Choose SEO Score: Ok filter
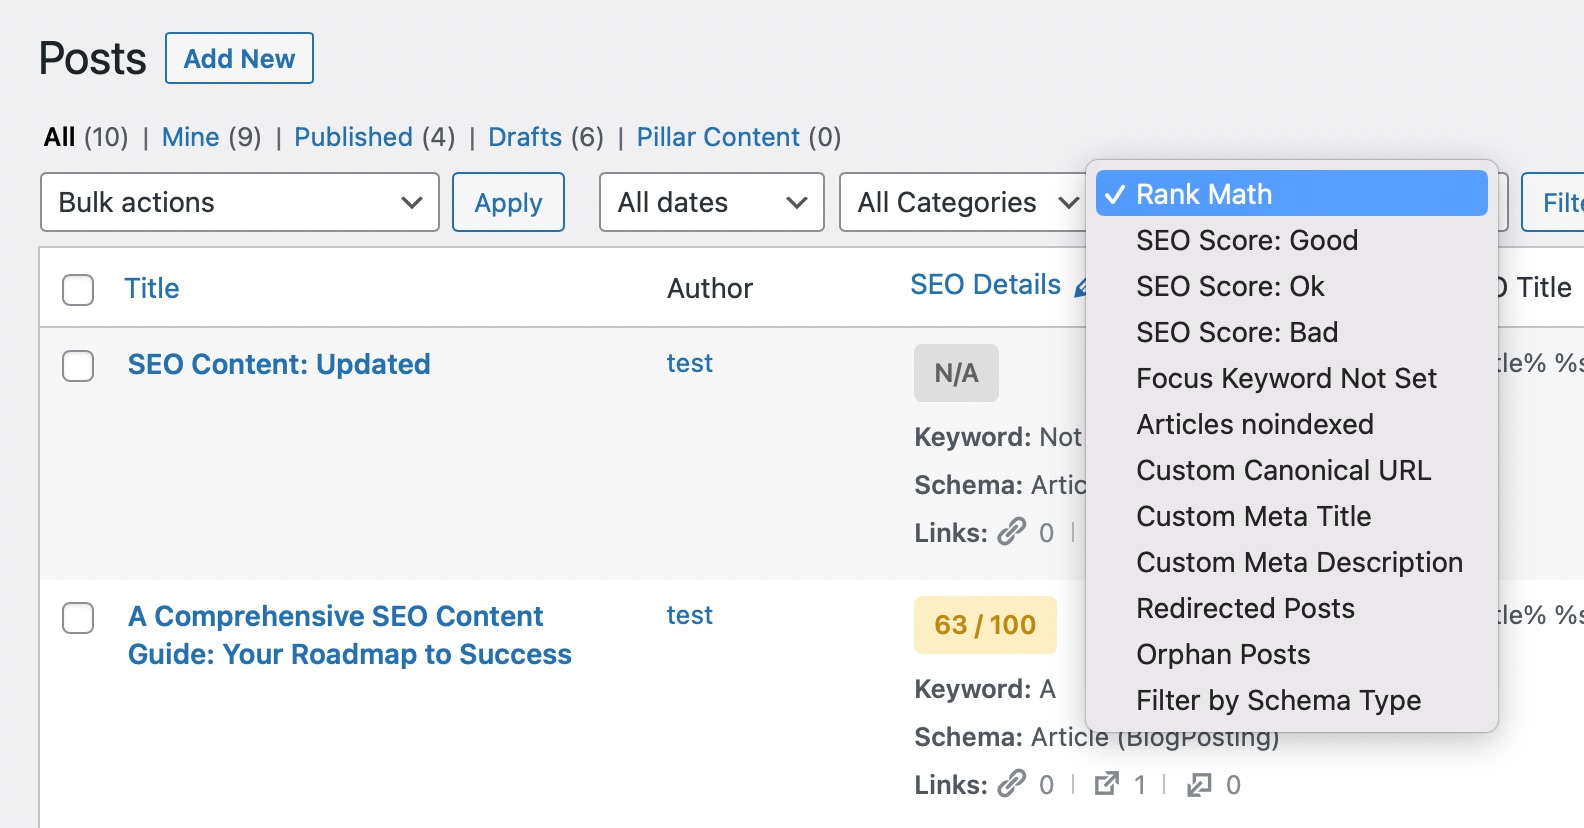This screenshot has width=1584, height=828. 1292,286
